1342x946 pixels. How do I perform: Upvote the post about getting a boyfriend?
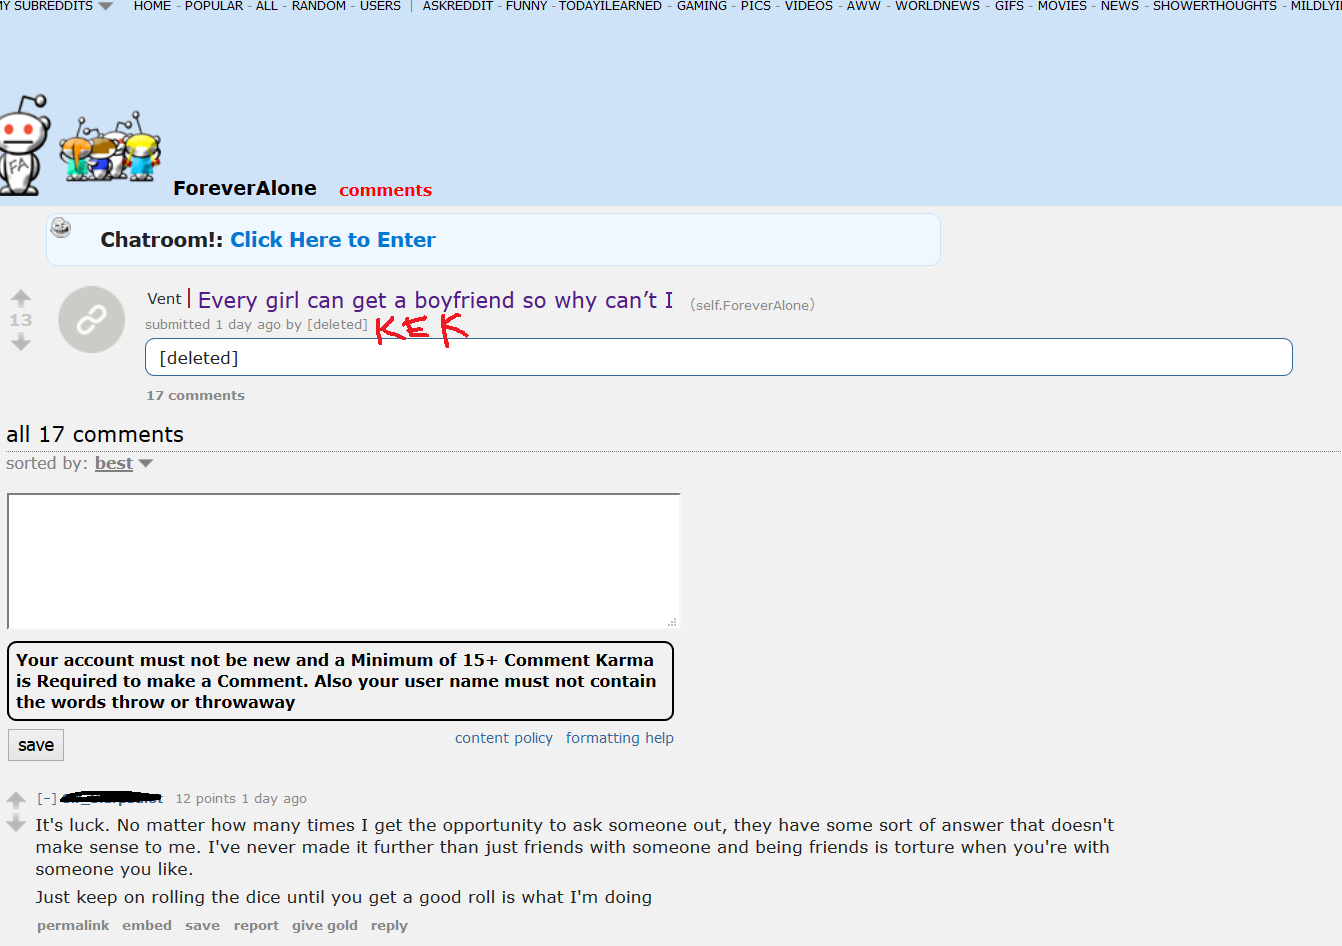click(x=21, y=297)
